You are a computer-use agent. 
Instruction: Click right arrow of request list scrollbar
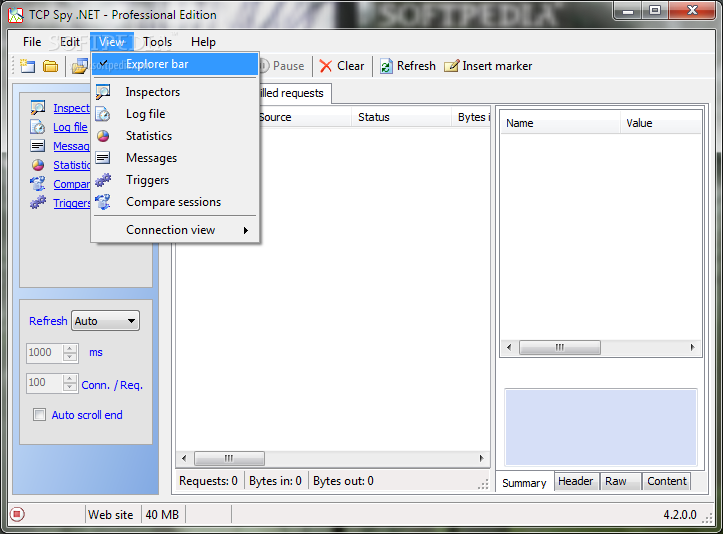481,458
